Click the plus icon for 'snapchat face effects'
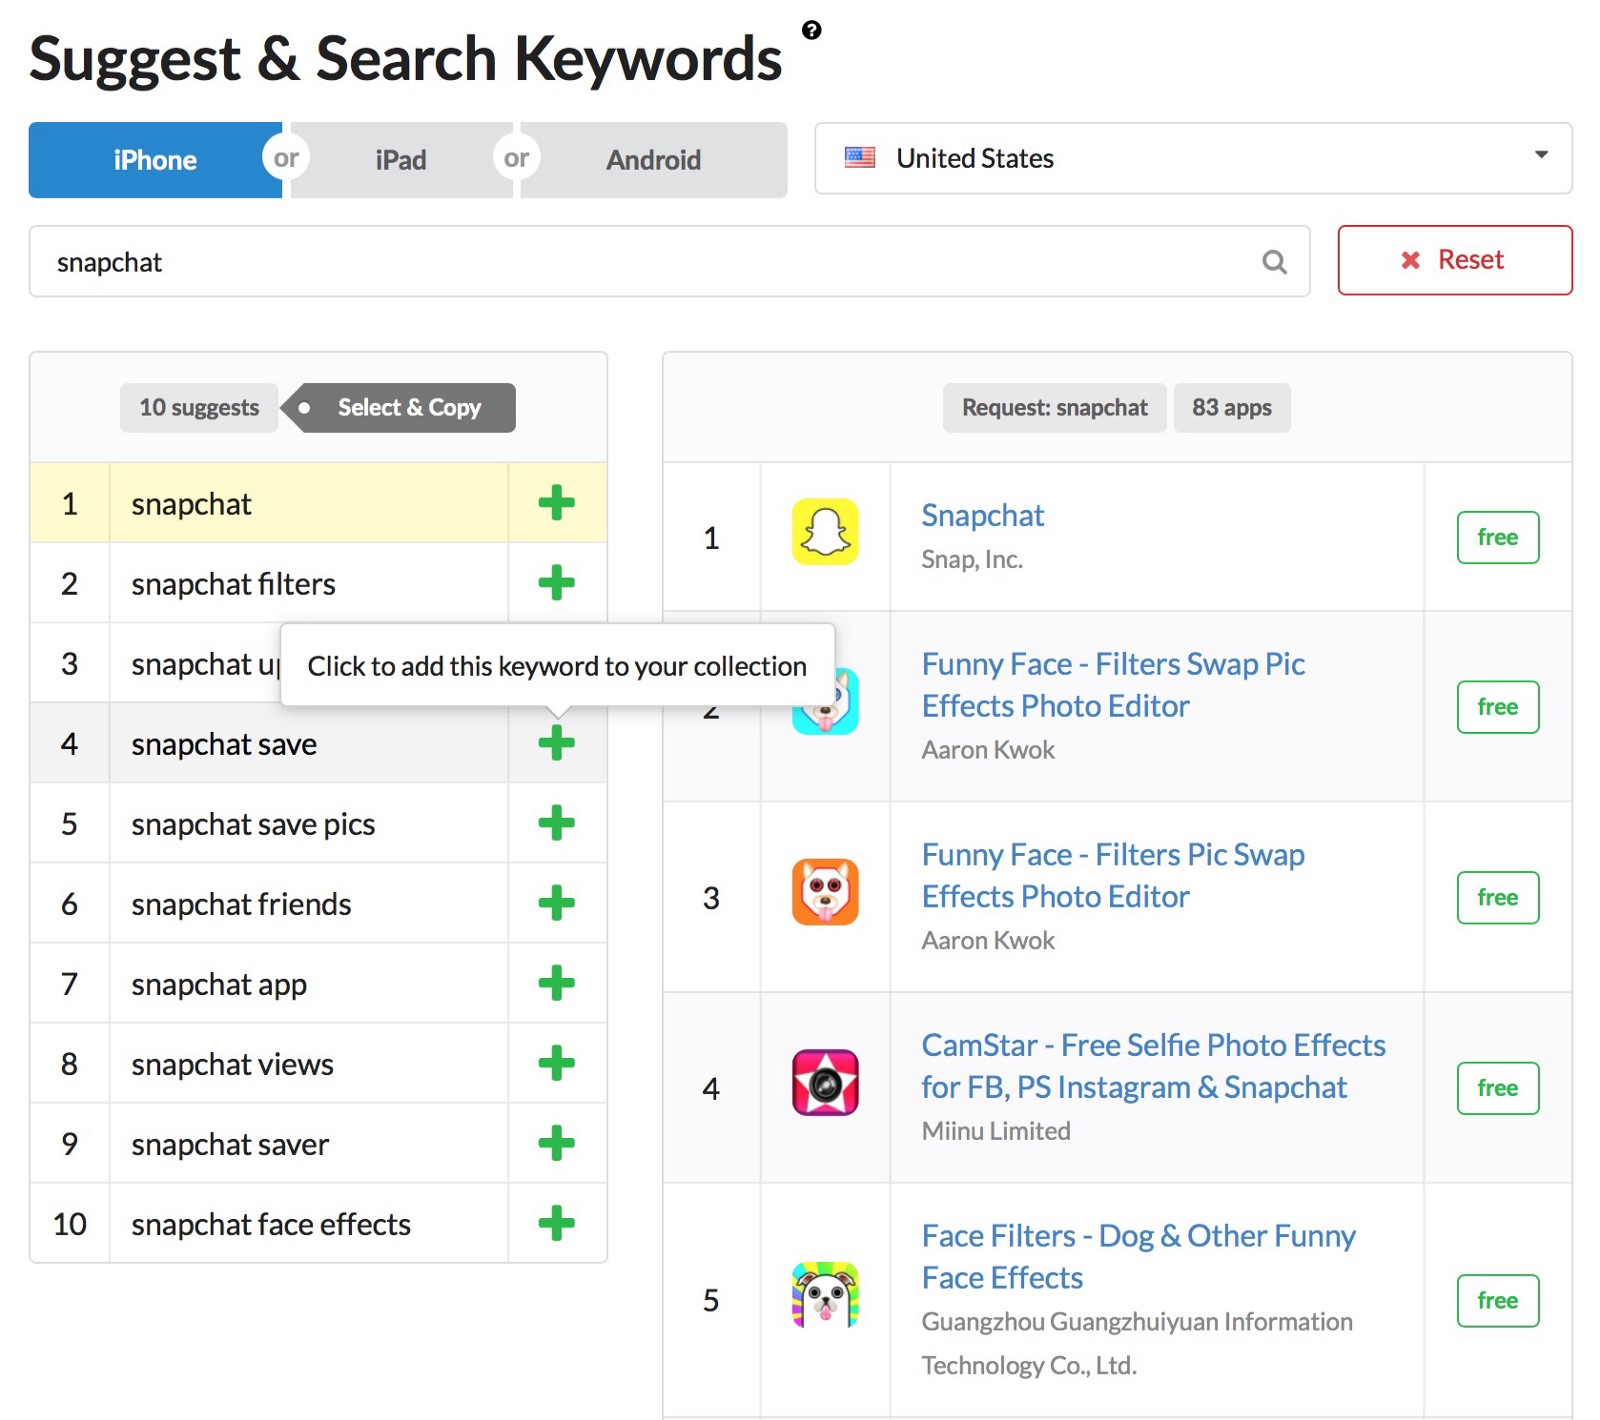 pyautogui.click(x=556, y=1223)
